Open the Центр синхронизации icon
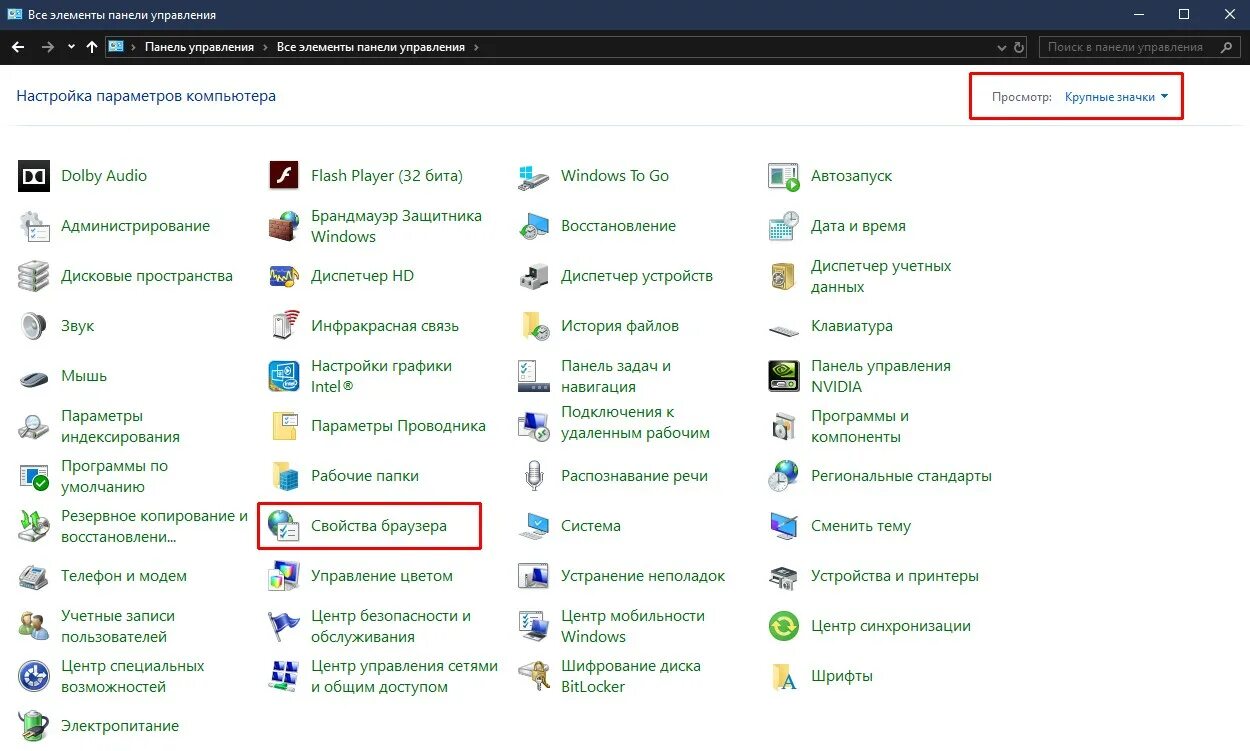Screen dimensions: 1250x751 click(784, 626)
